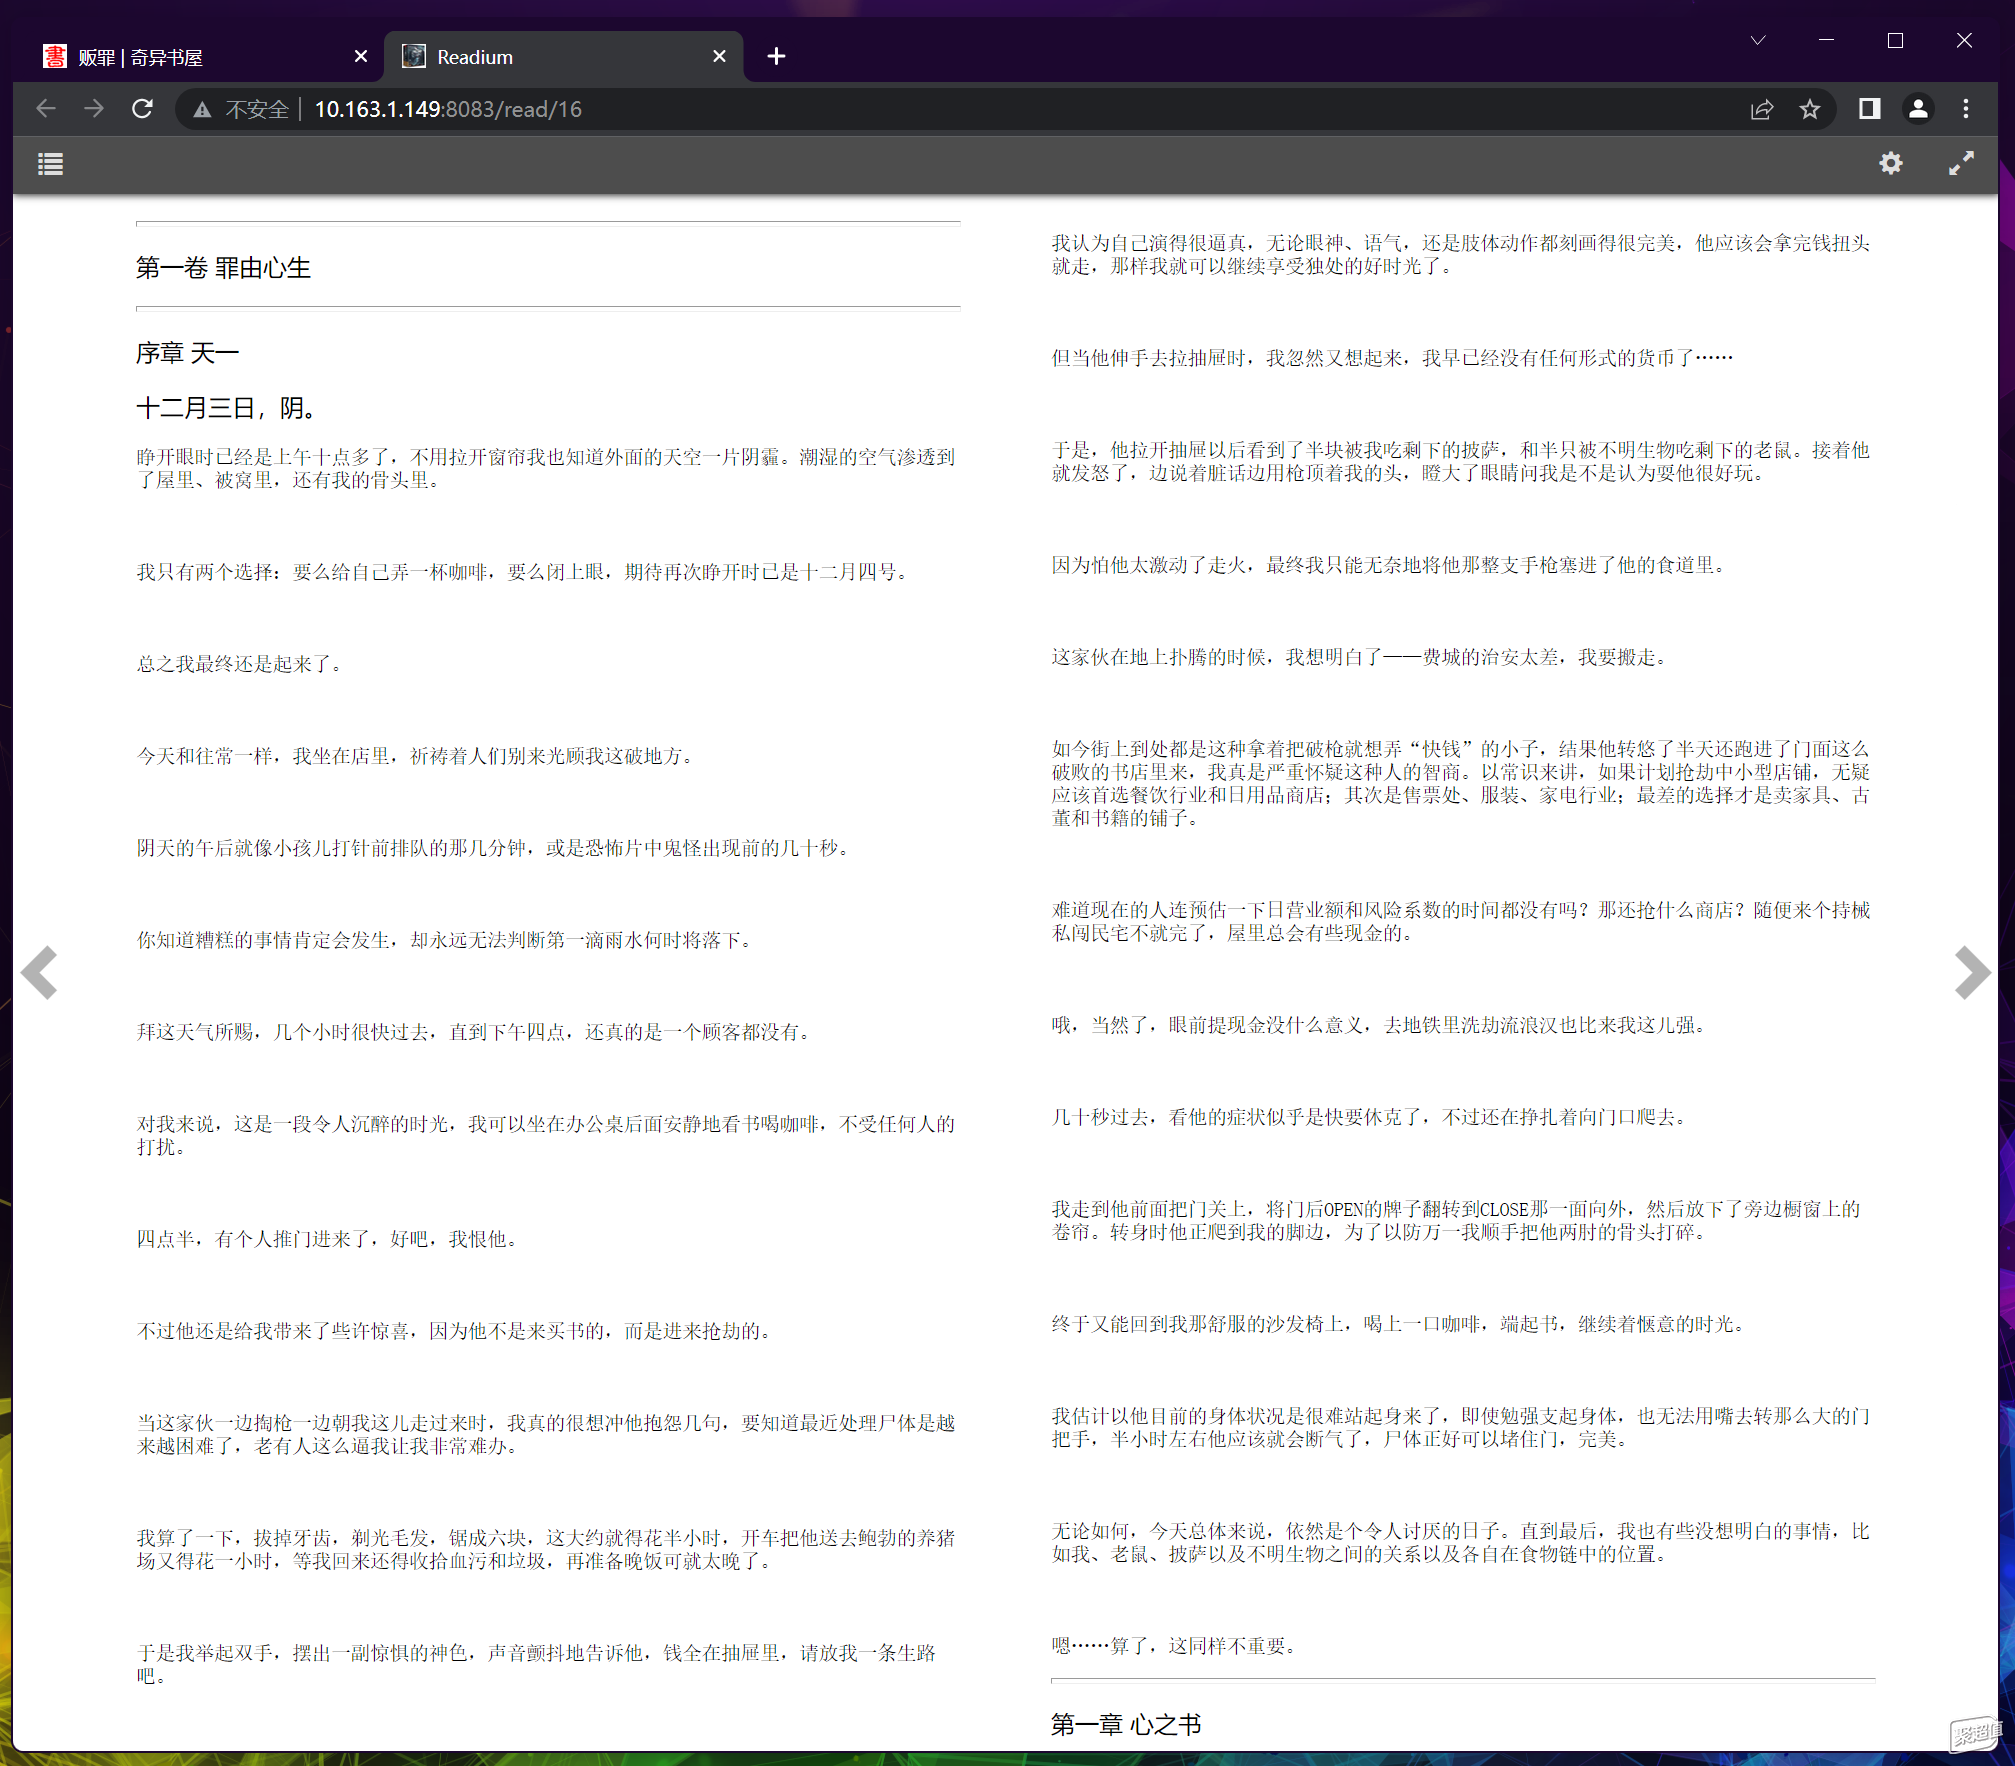Click paragraph 总之我最终还是起来了。
The image size is (2015, 1766).
pos(240,664)
